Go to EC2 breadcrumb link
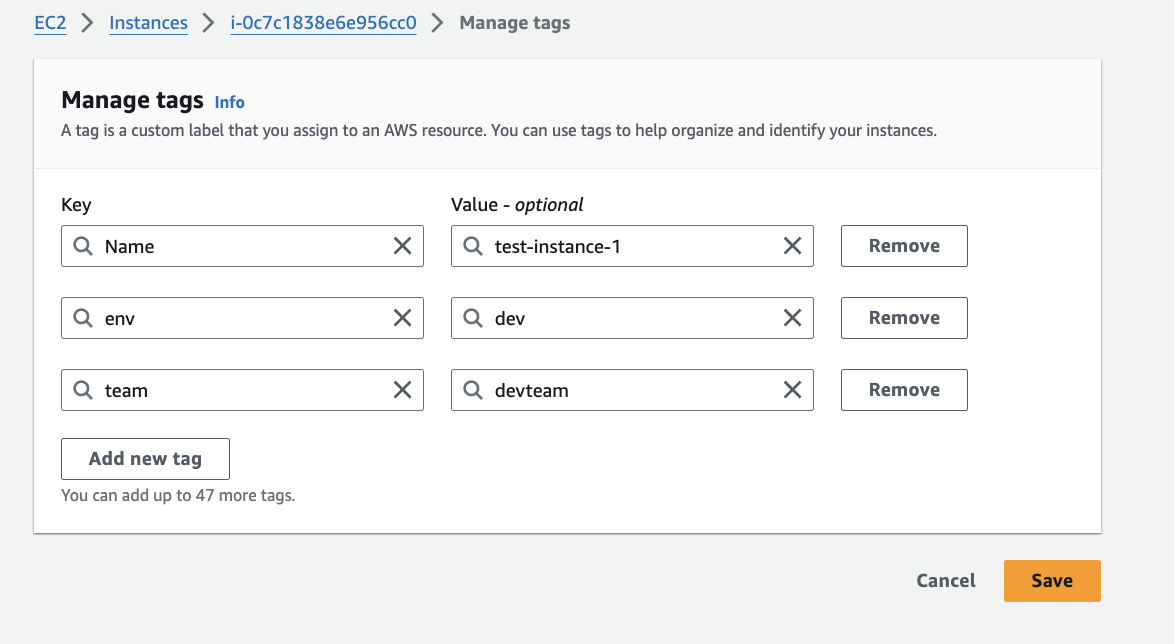The width and height of the screenshot is (1174, 644). click(x=50, y=23)
